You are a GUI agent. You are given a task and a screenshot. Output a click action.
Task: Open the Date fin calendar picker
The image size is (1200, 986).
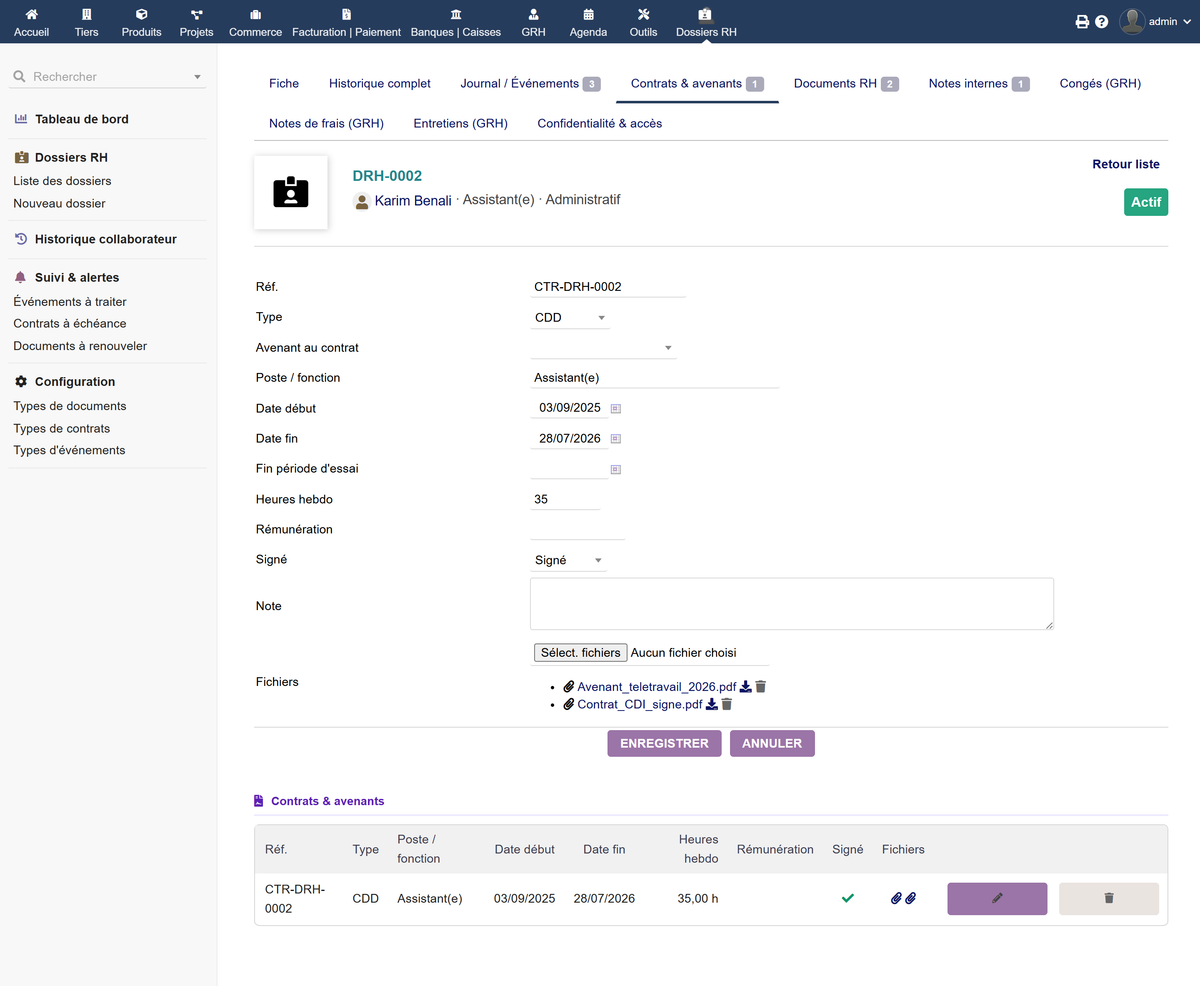(616, 439)
